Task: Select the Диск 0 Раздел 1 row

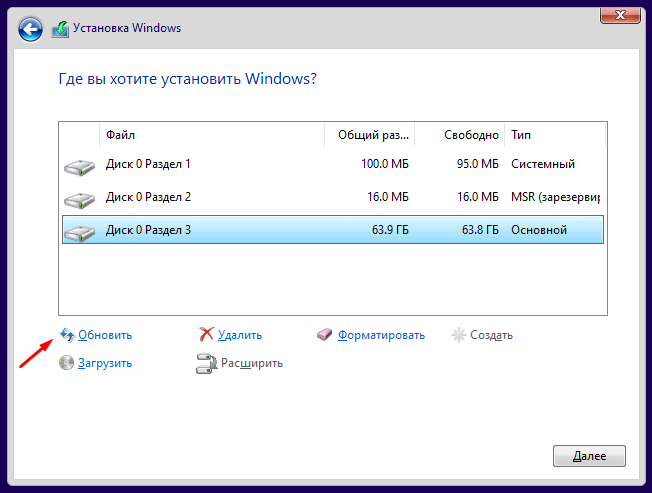Action: tap(333, 164)
